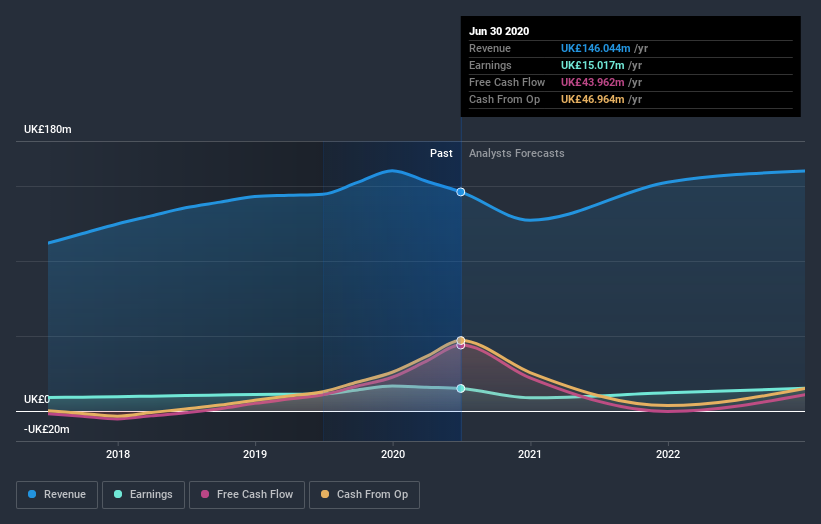821x524 pixels.
Task: Click the 2021 x-axis label
Action: tap(530, 454)
